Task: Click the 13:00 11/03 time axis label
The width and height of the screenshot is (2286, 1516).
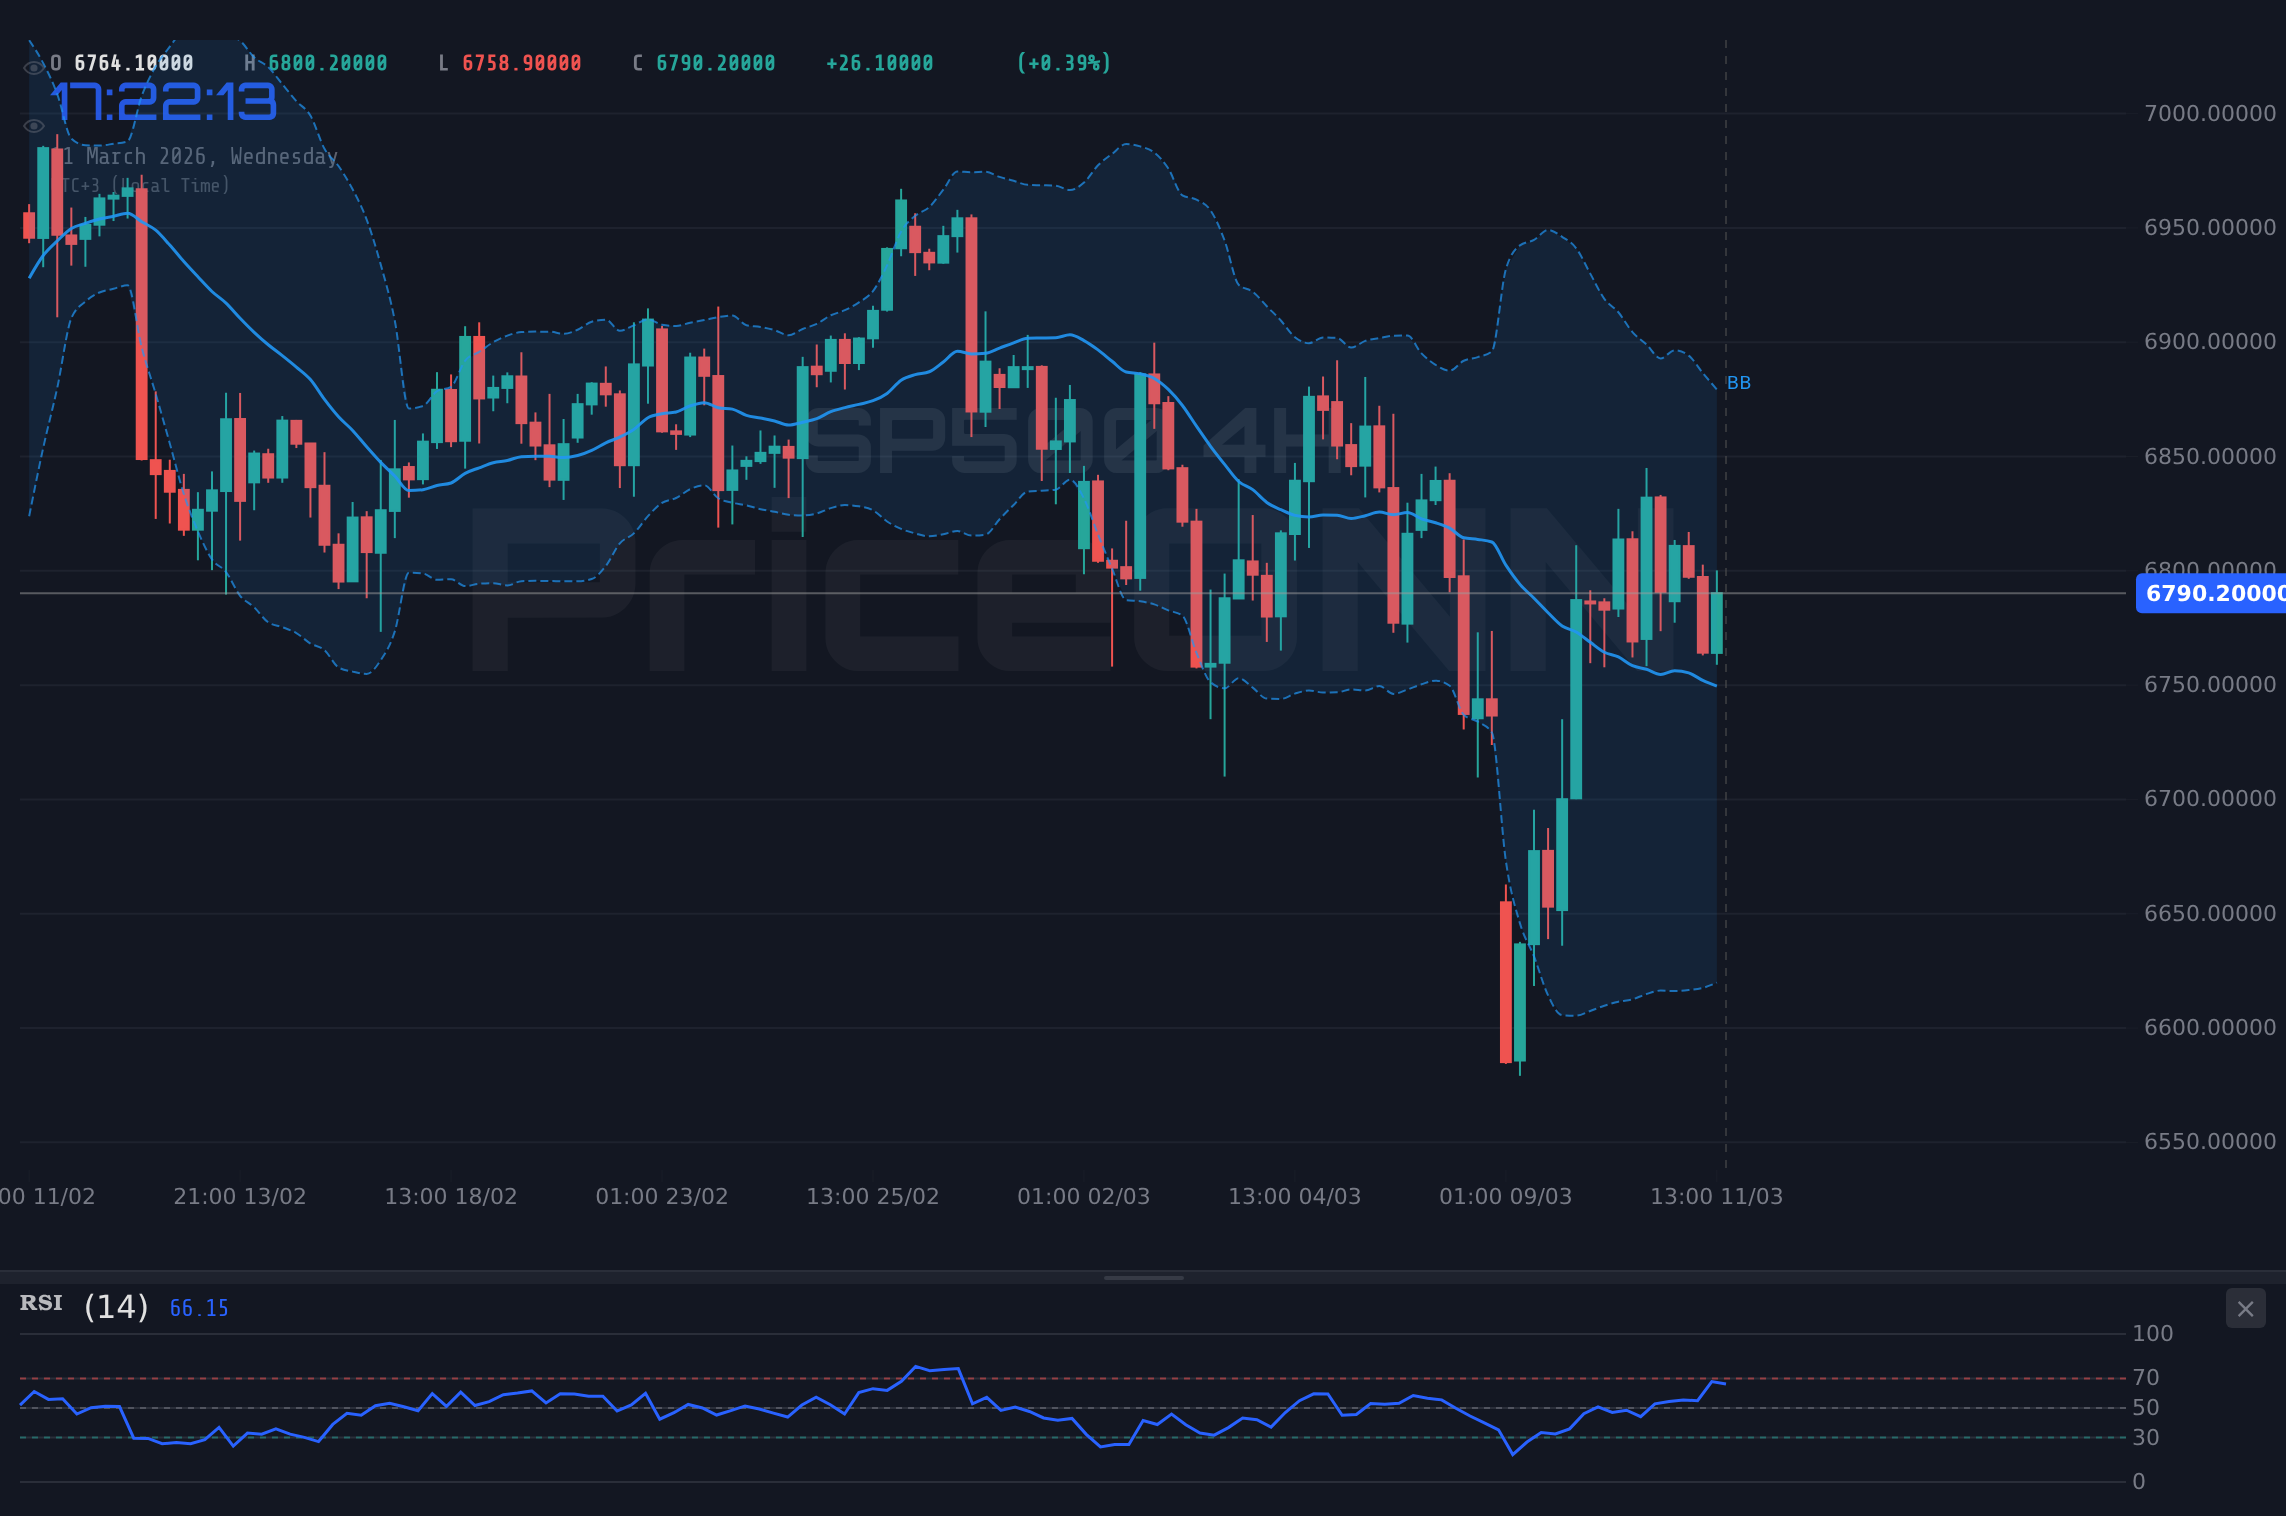Action: pos(1718,1196)
